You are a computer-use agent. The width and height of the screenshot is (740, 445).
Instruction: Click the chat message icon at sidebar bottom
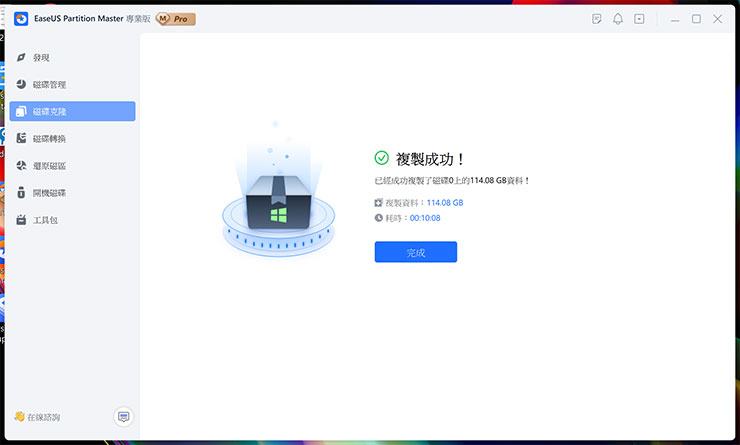tap(124, 417)
